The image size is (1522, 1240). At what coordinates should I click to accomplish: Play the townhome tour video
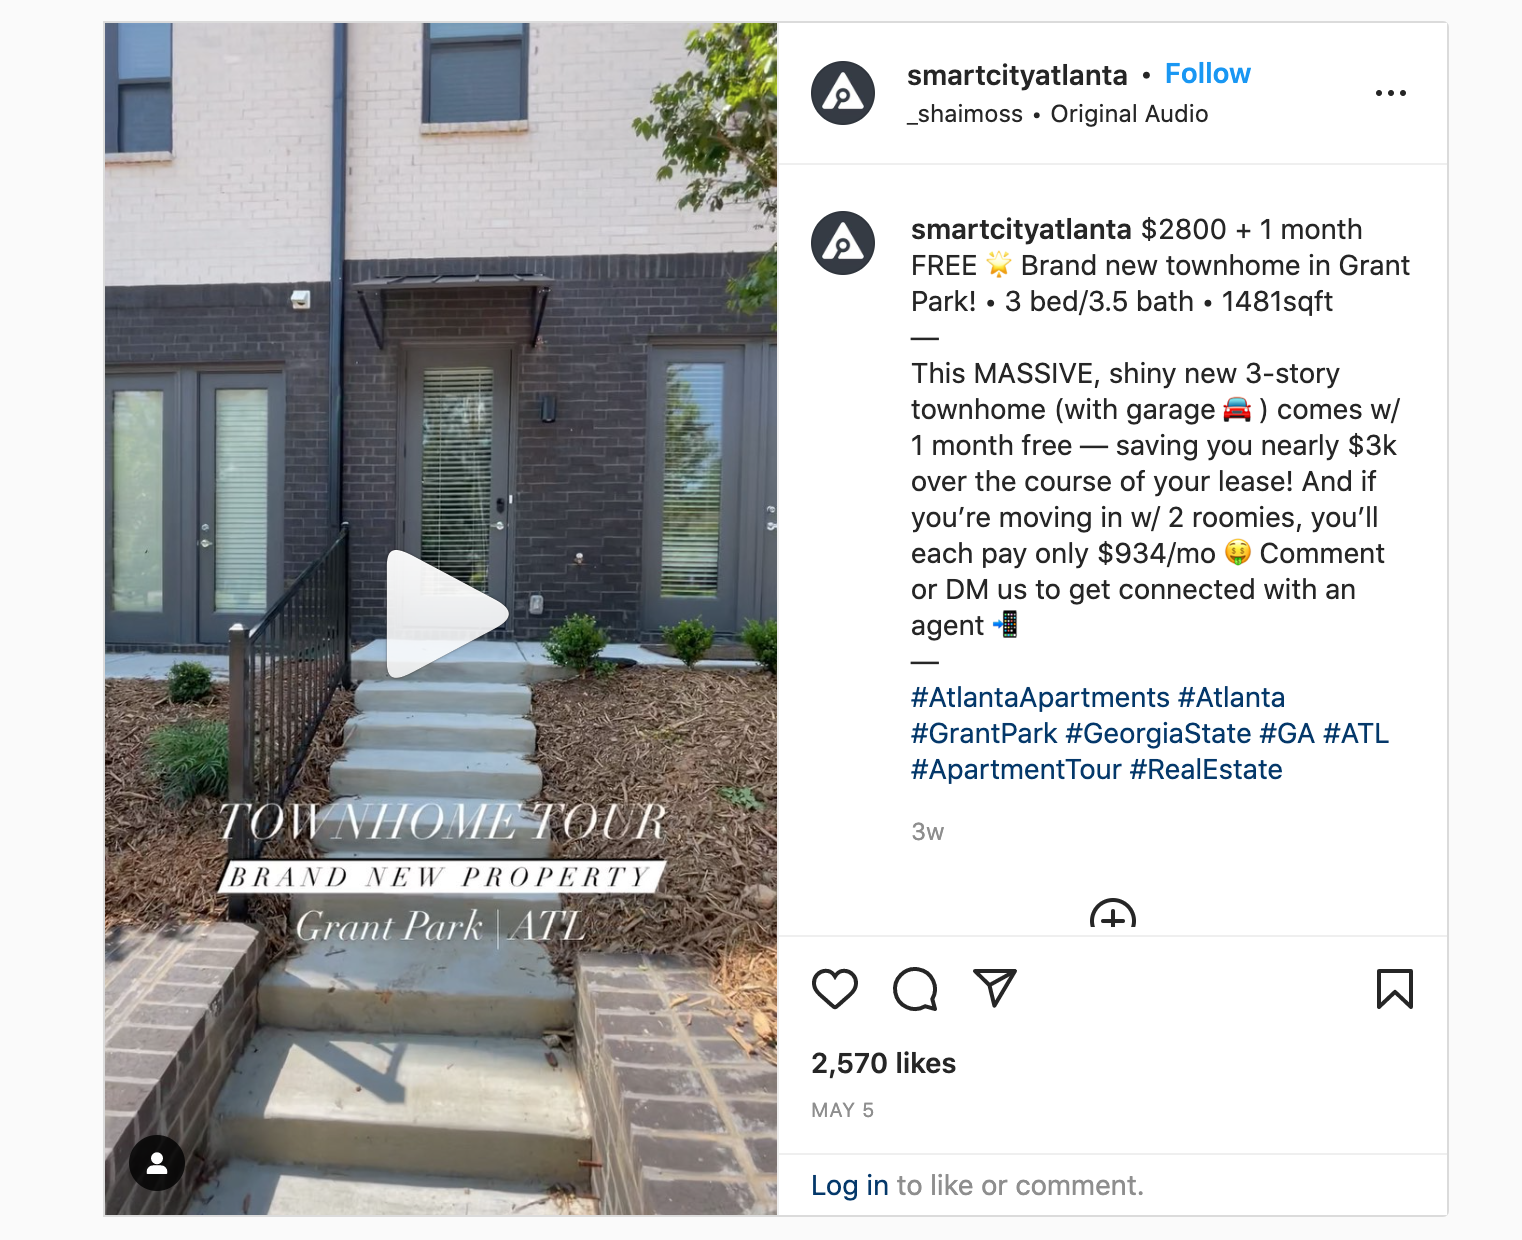coord(446,614)
